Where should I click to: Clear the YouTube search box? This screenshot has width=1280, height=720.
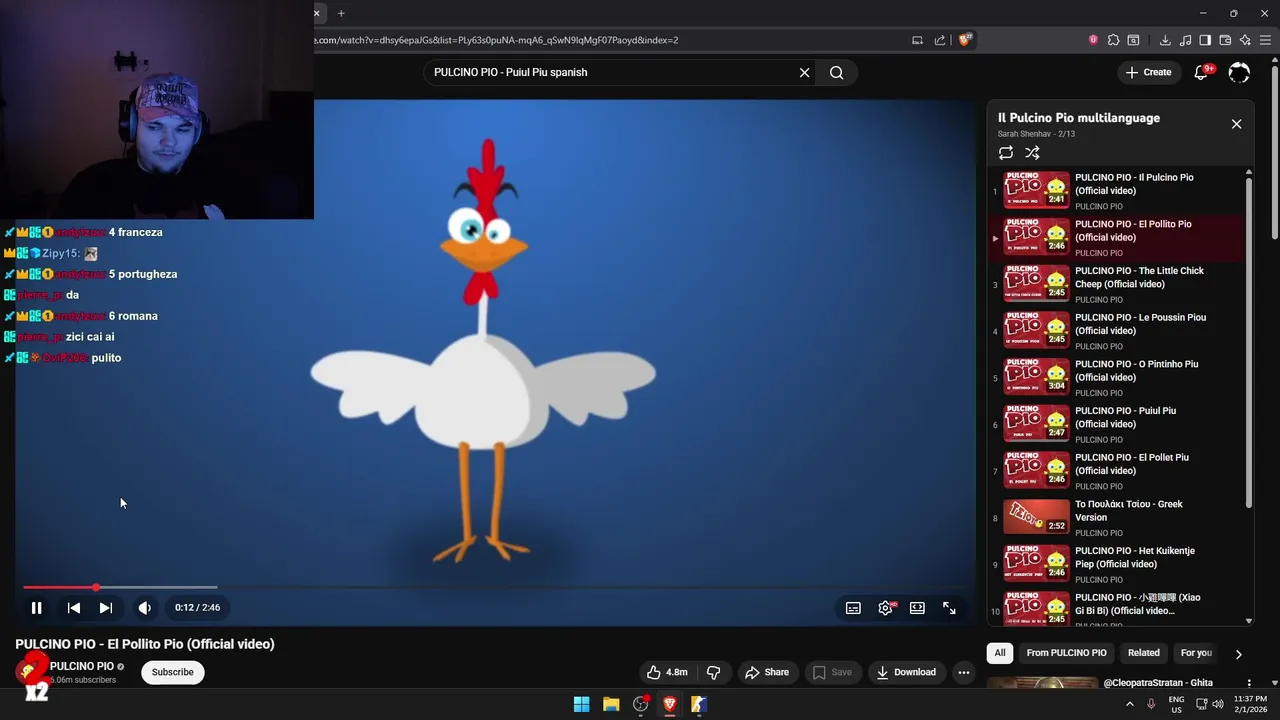point(804,72)
